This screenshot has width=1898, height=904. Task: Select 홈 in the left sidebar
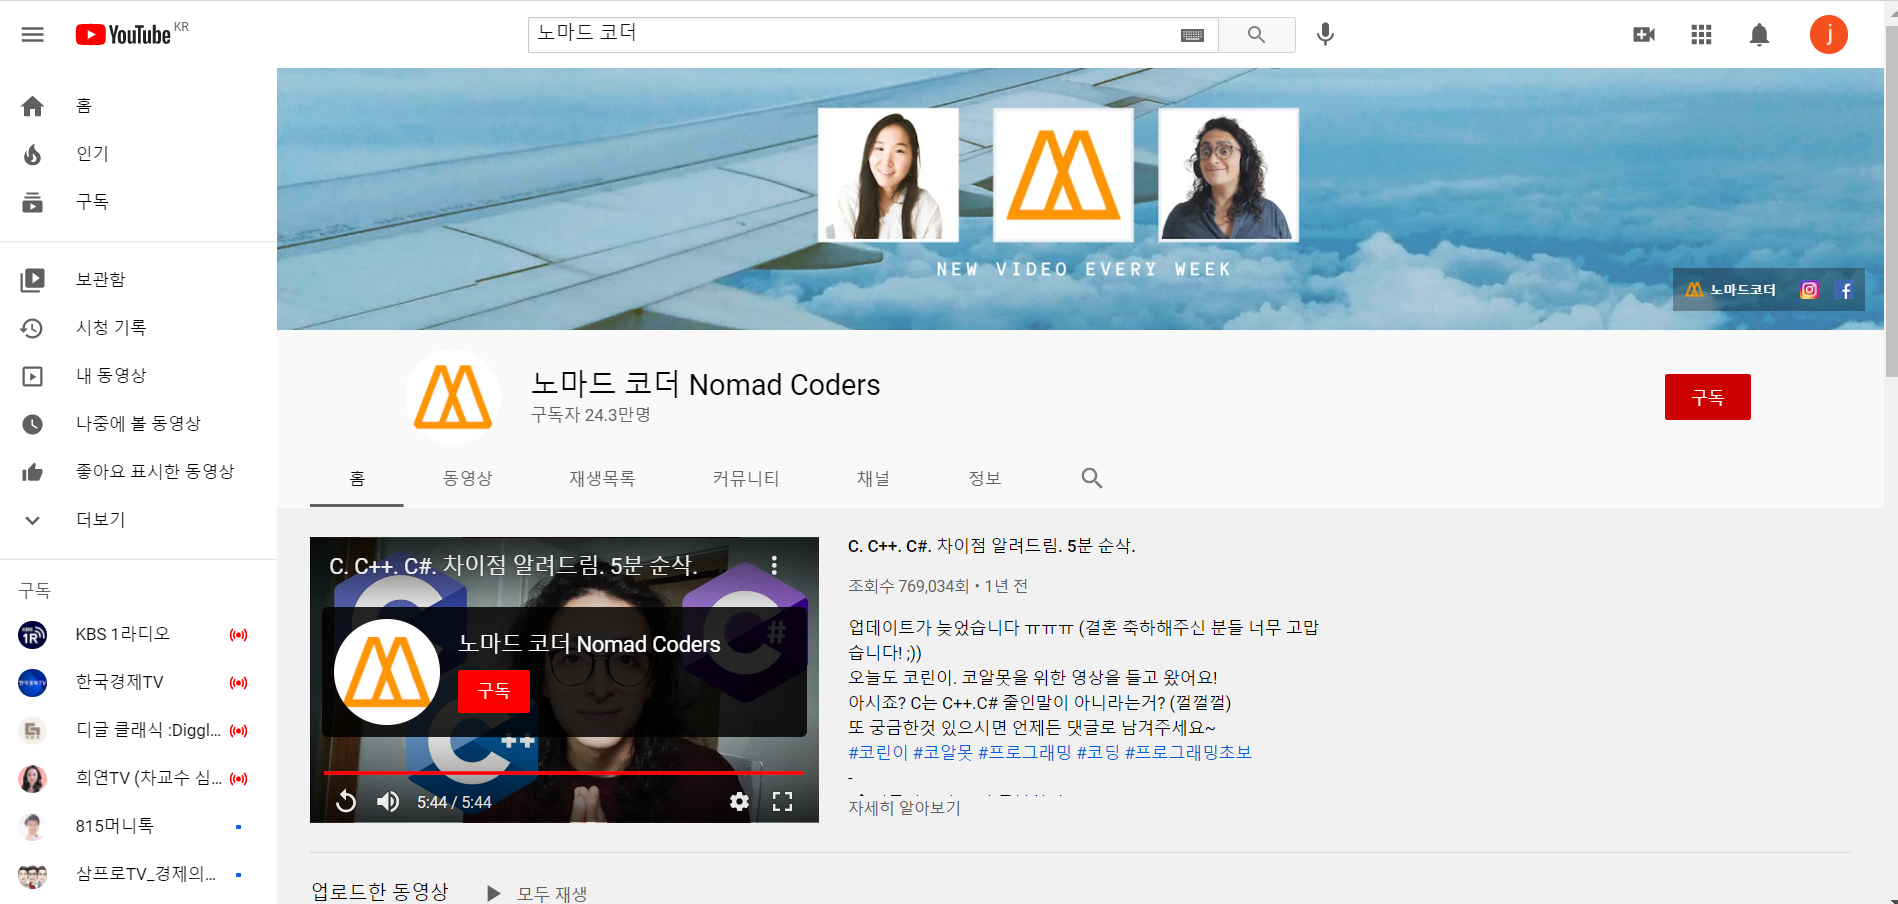pyautogui.click(x=138, y=106)
